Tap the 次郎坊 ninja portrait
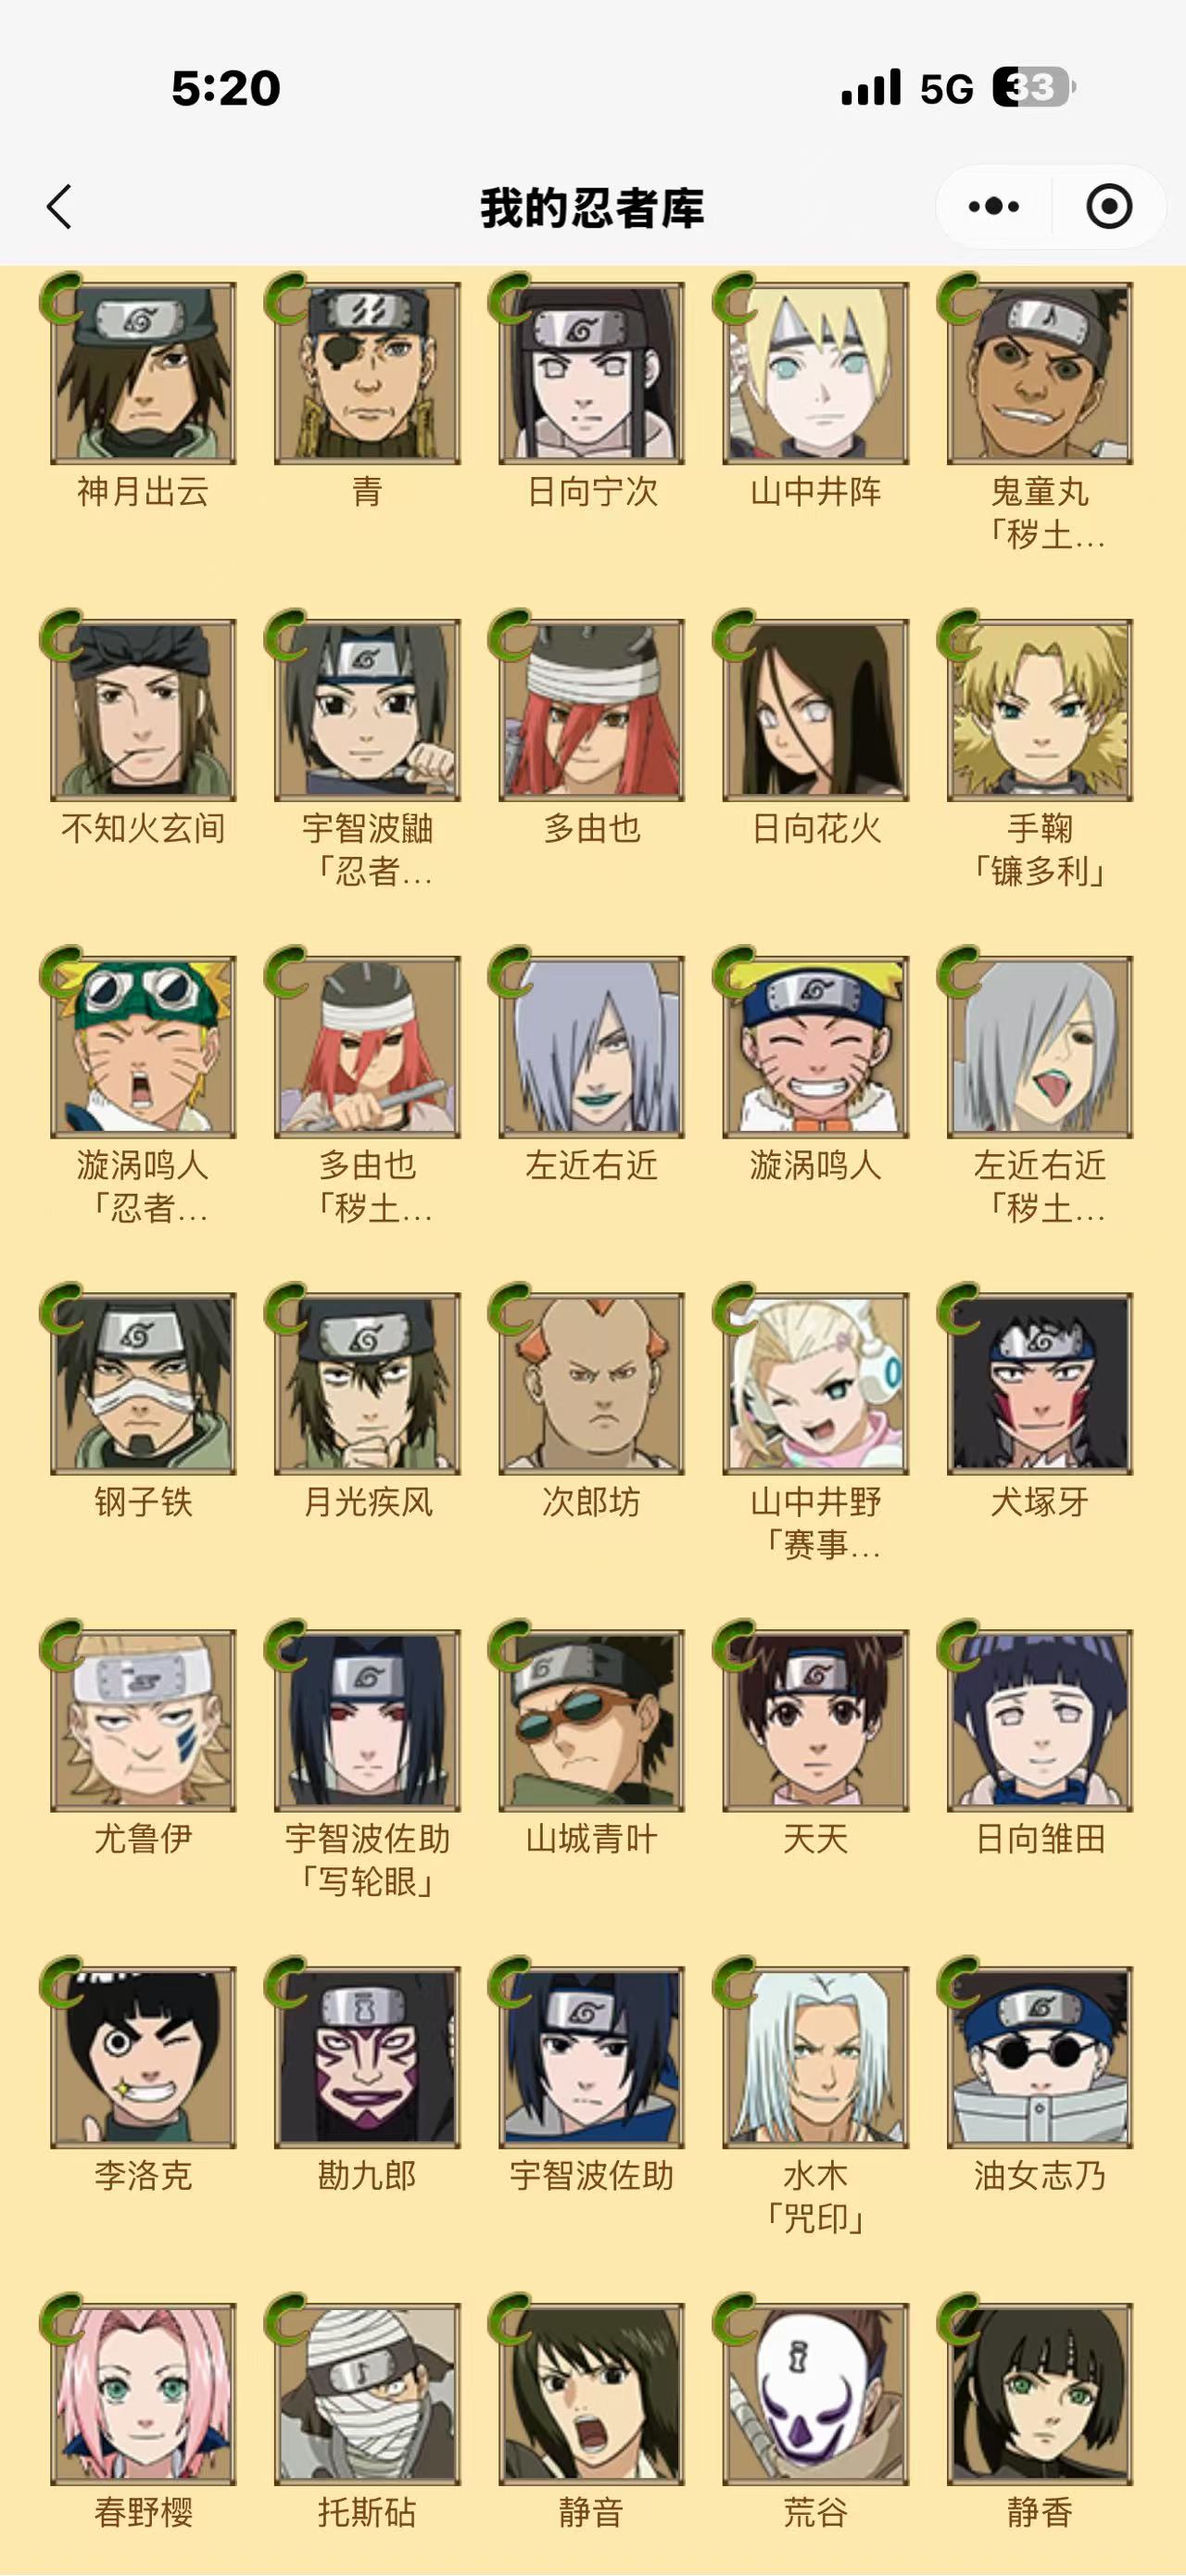 point(591,1383)
